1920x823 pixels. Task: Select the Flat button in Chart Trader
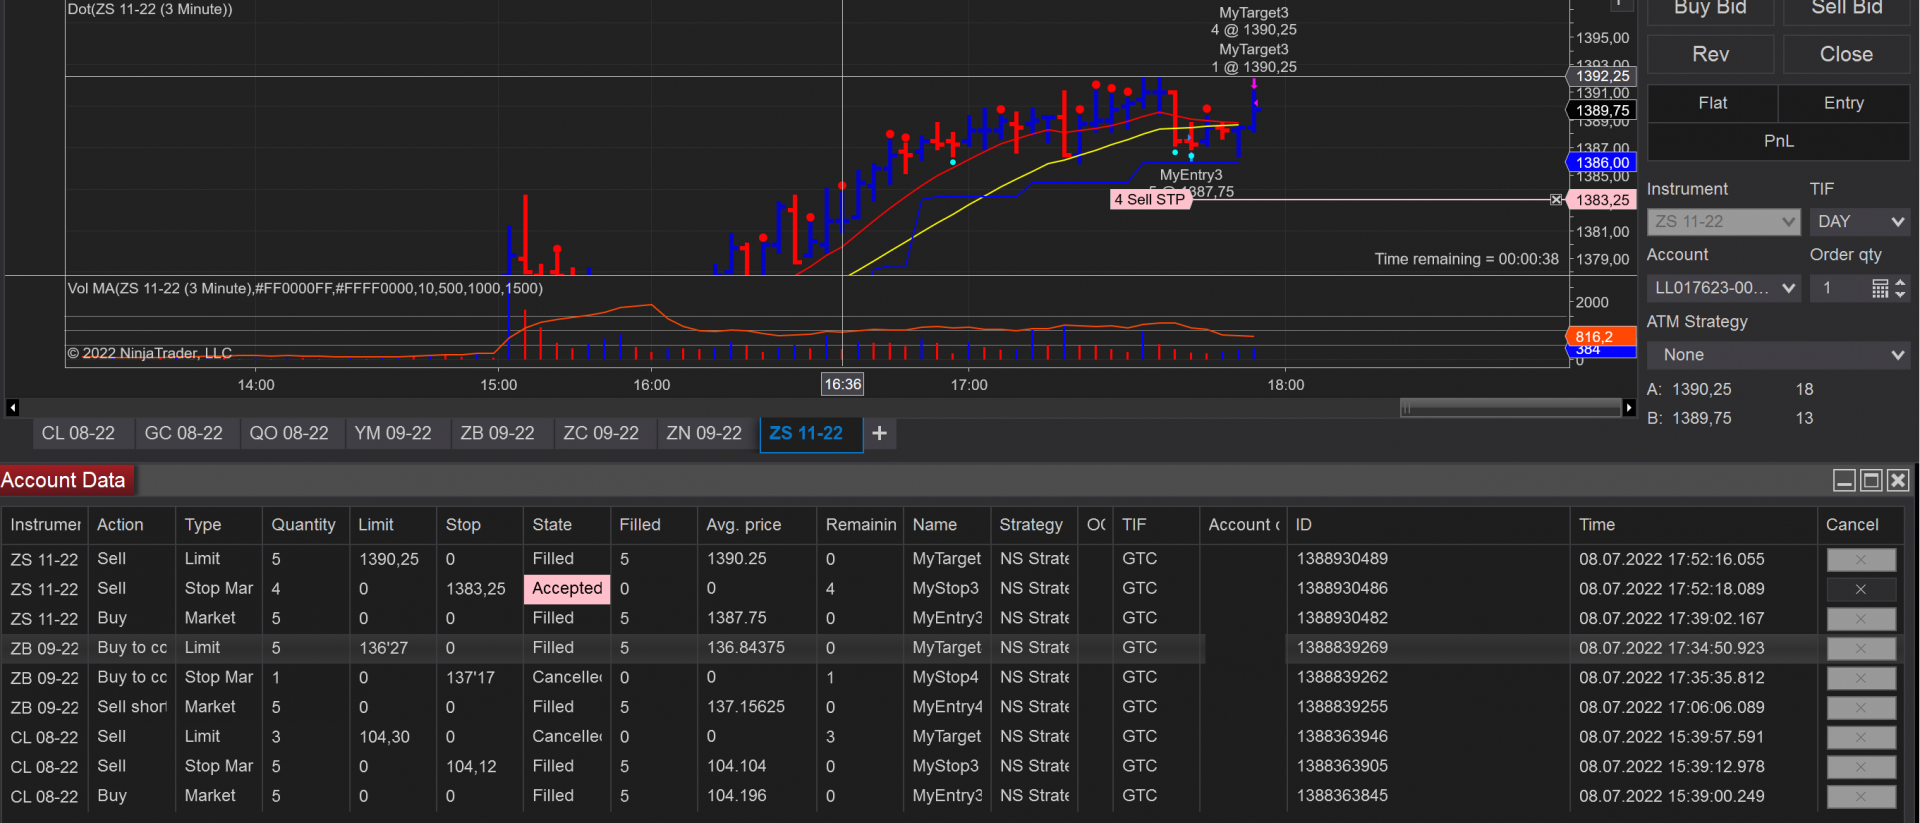(1712, 103)
